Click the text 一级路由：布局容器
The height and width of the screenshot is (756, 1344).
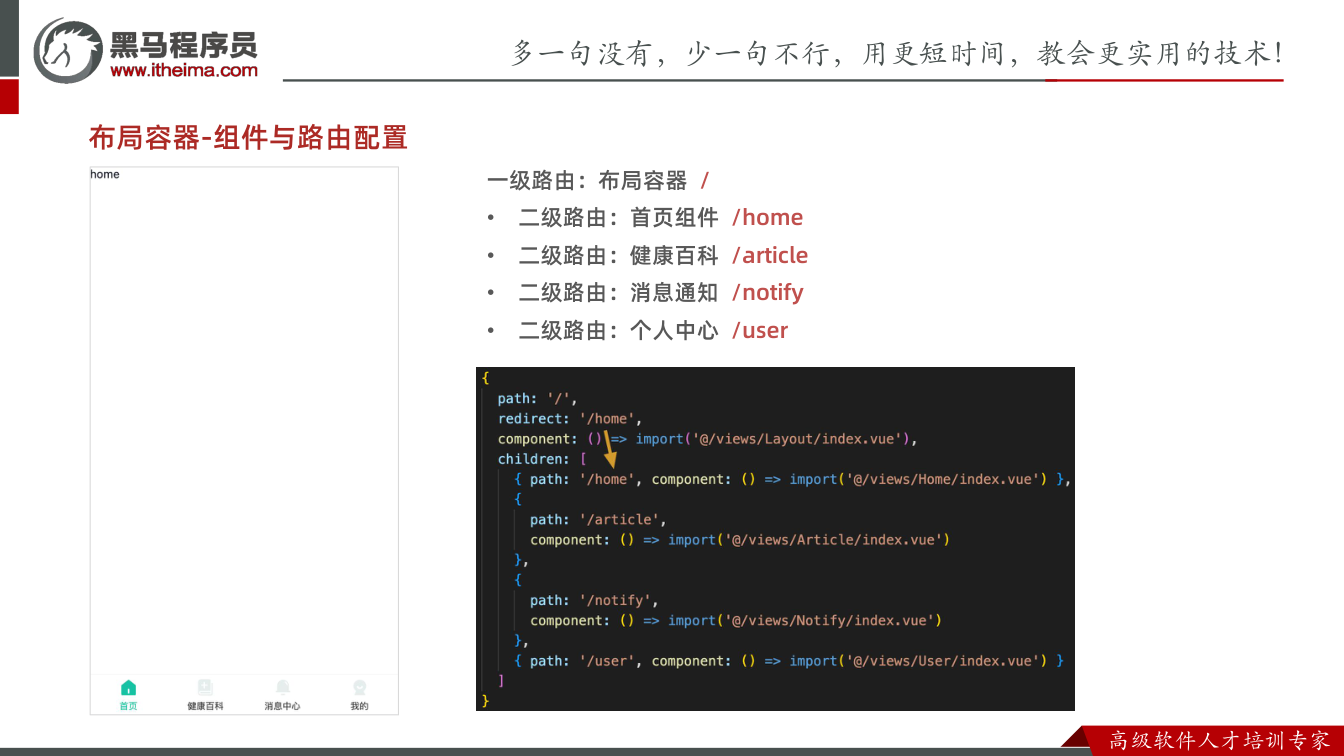pos(587,181)
